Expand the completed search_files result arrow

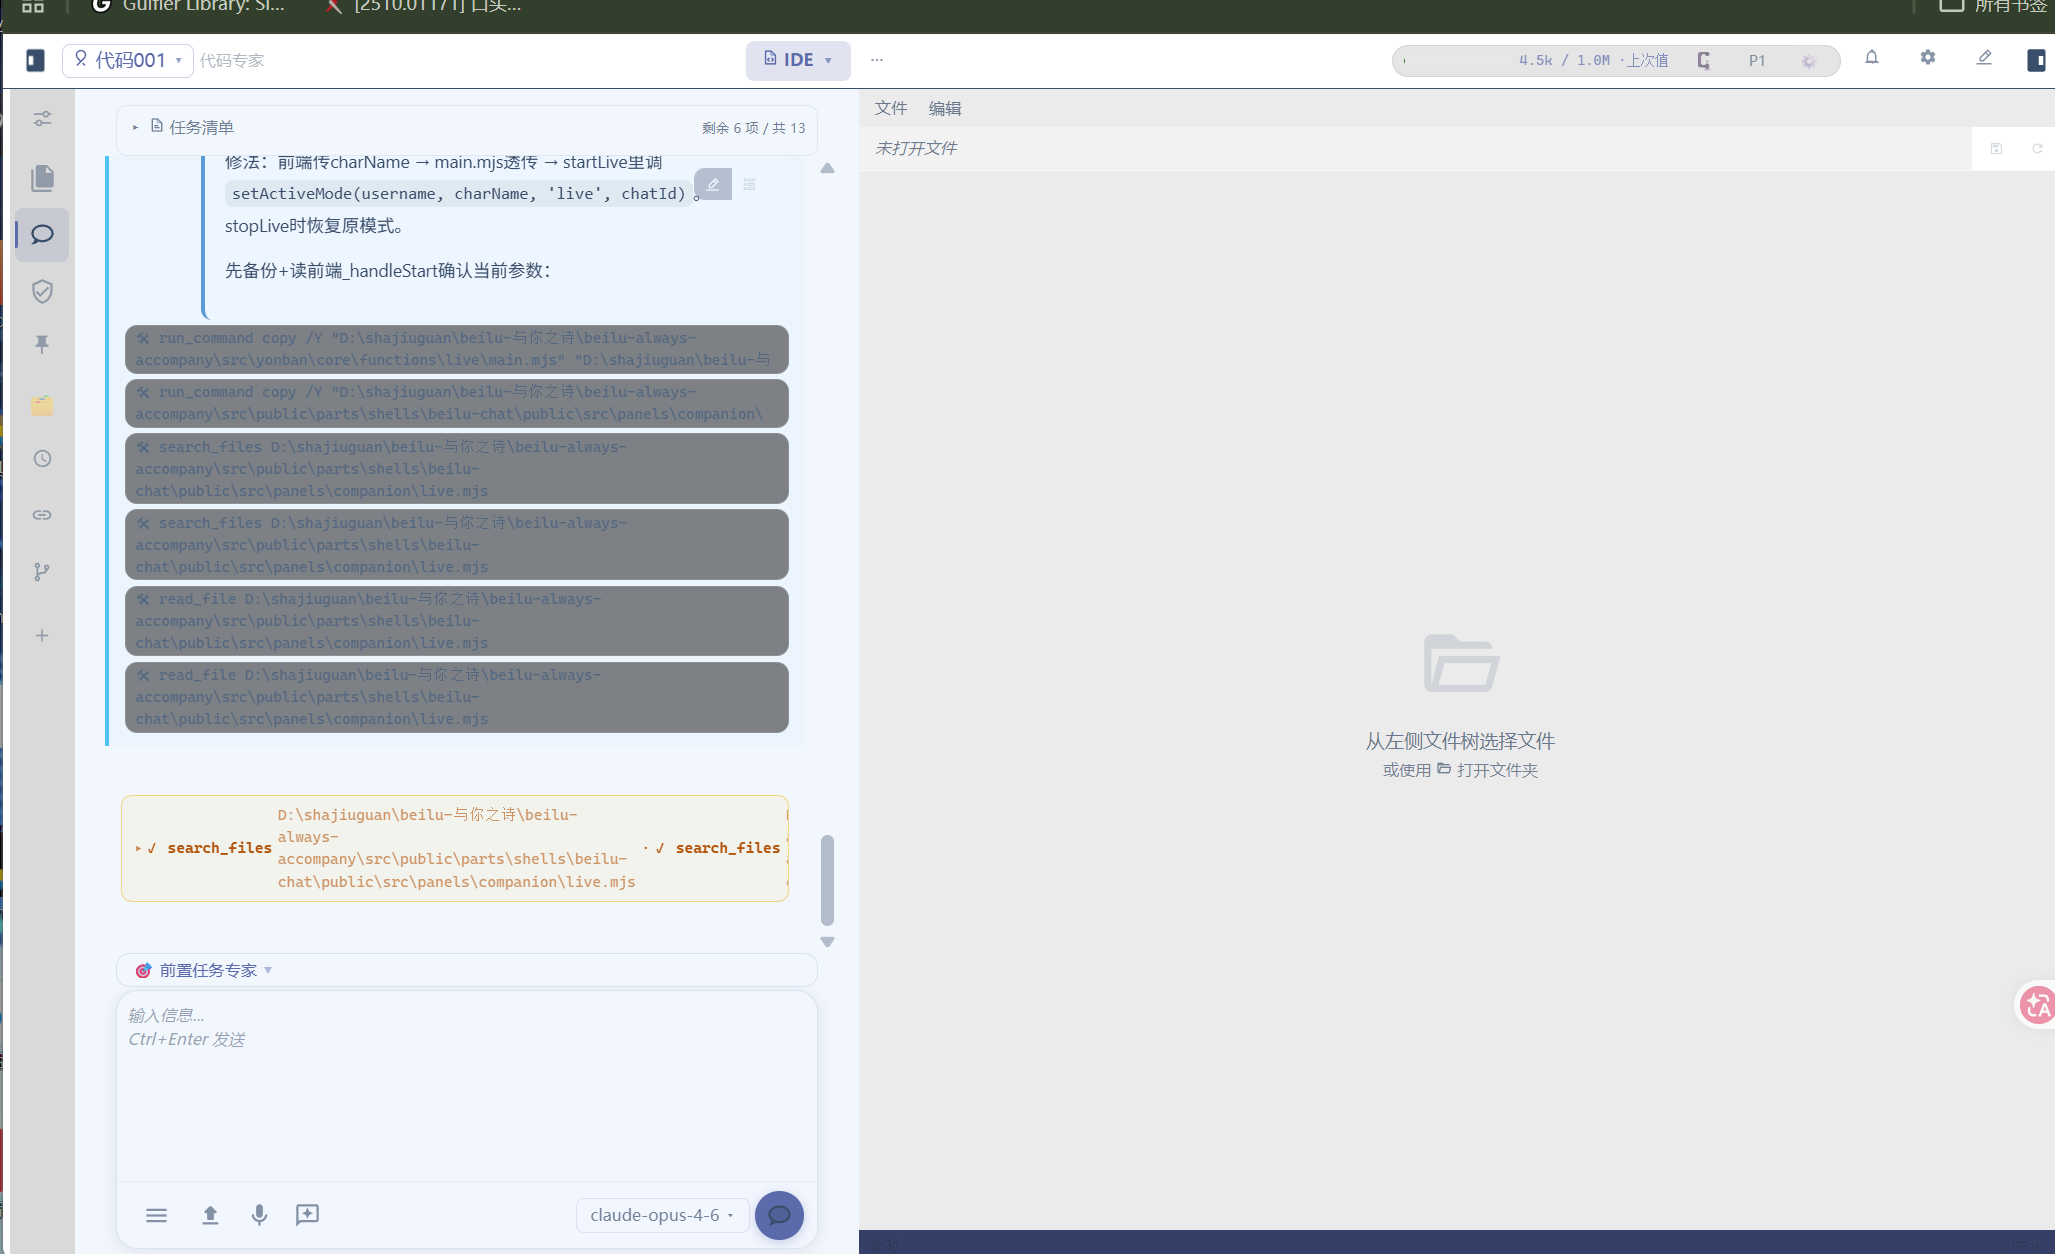click(138, 848)
